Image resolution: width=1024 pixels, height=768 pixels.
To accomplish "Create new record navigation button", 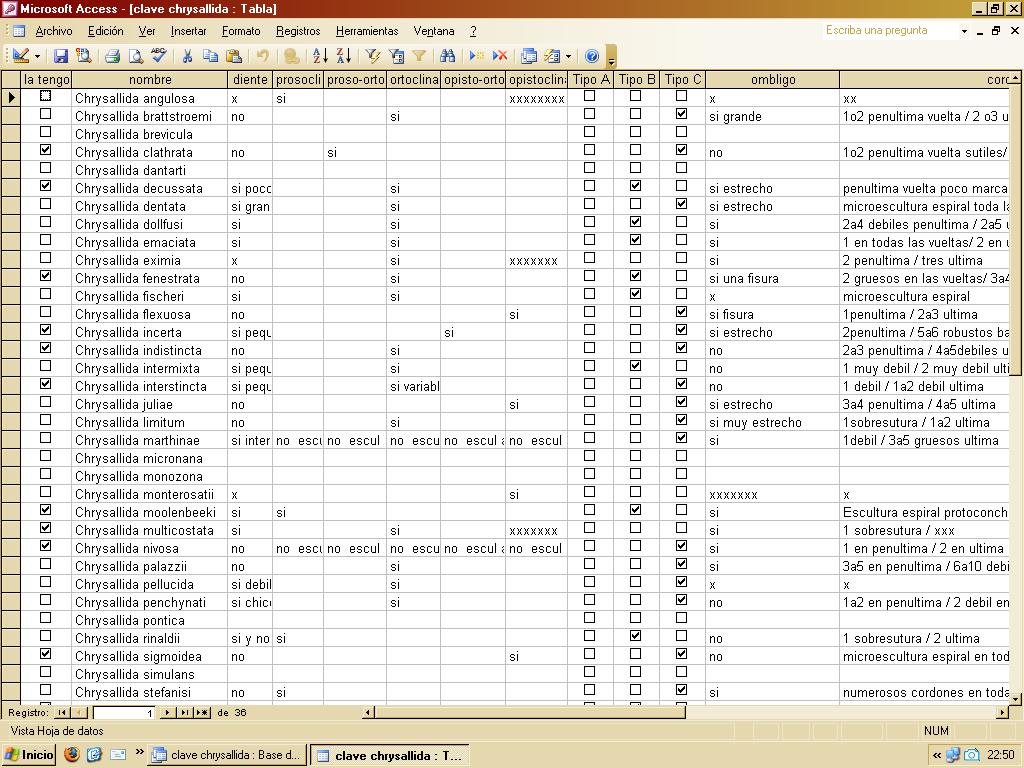I will tap(202, 712).
